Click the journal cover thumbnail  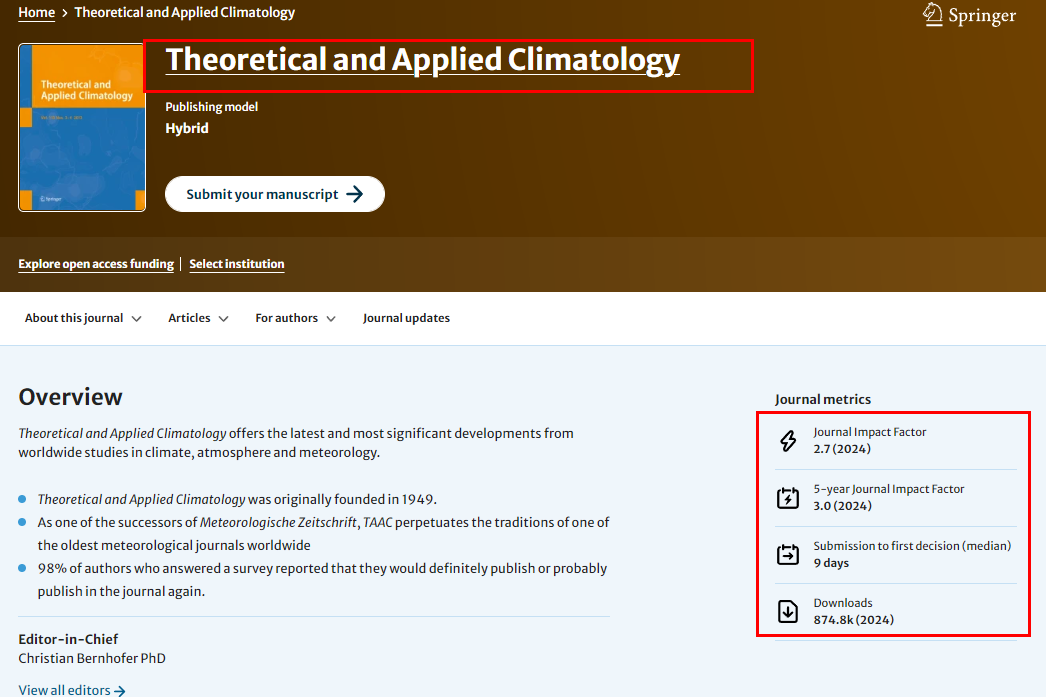[82, 127]
